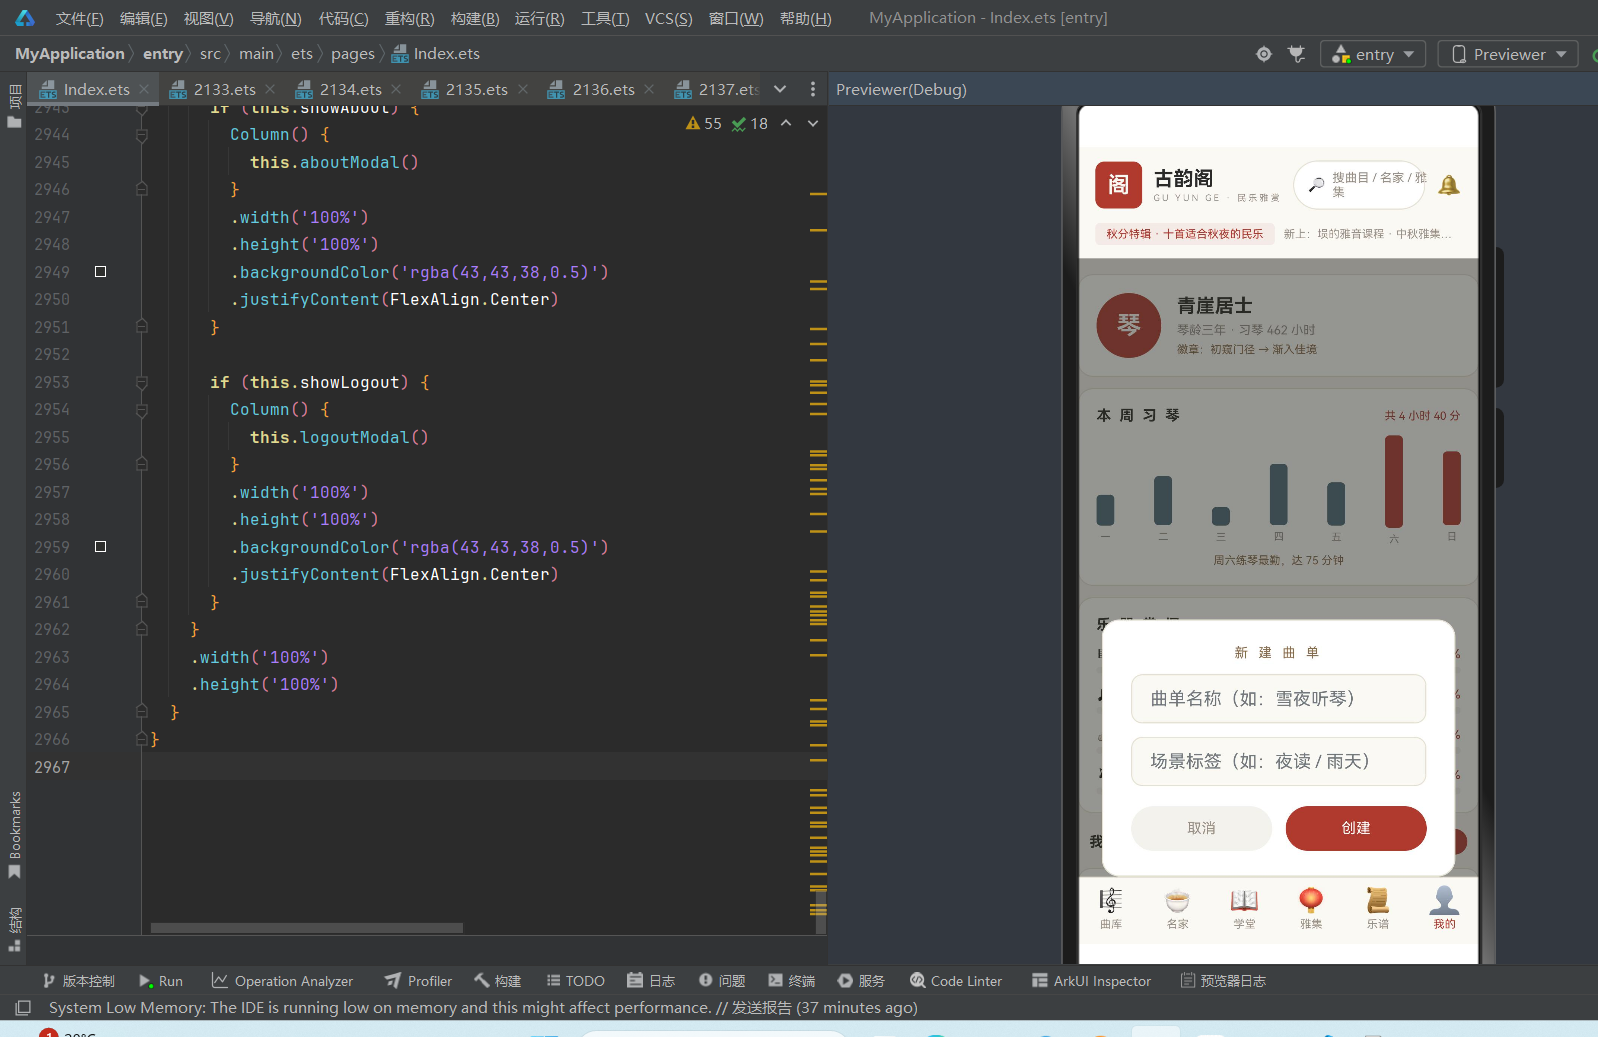1598x1037 pixels.
Task: Click the 55 warnings indicator
Action: coord(704,123)
